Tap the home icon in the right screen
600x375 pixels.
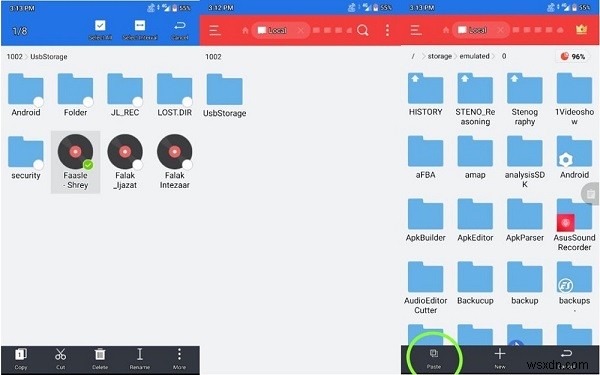(445, 30)
